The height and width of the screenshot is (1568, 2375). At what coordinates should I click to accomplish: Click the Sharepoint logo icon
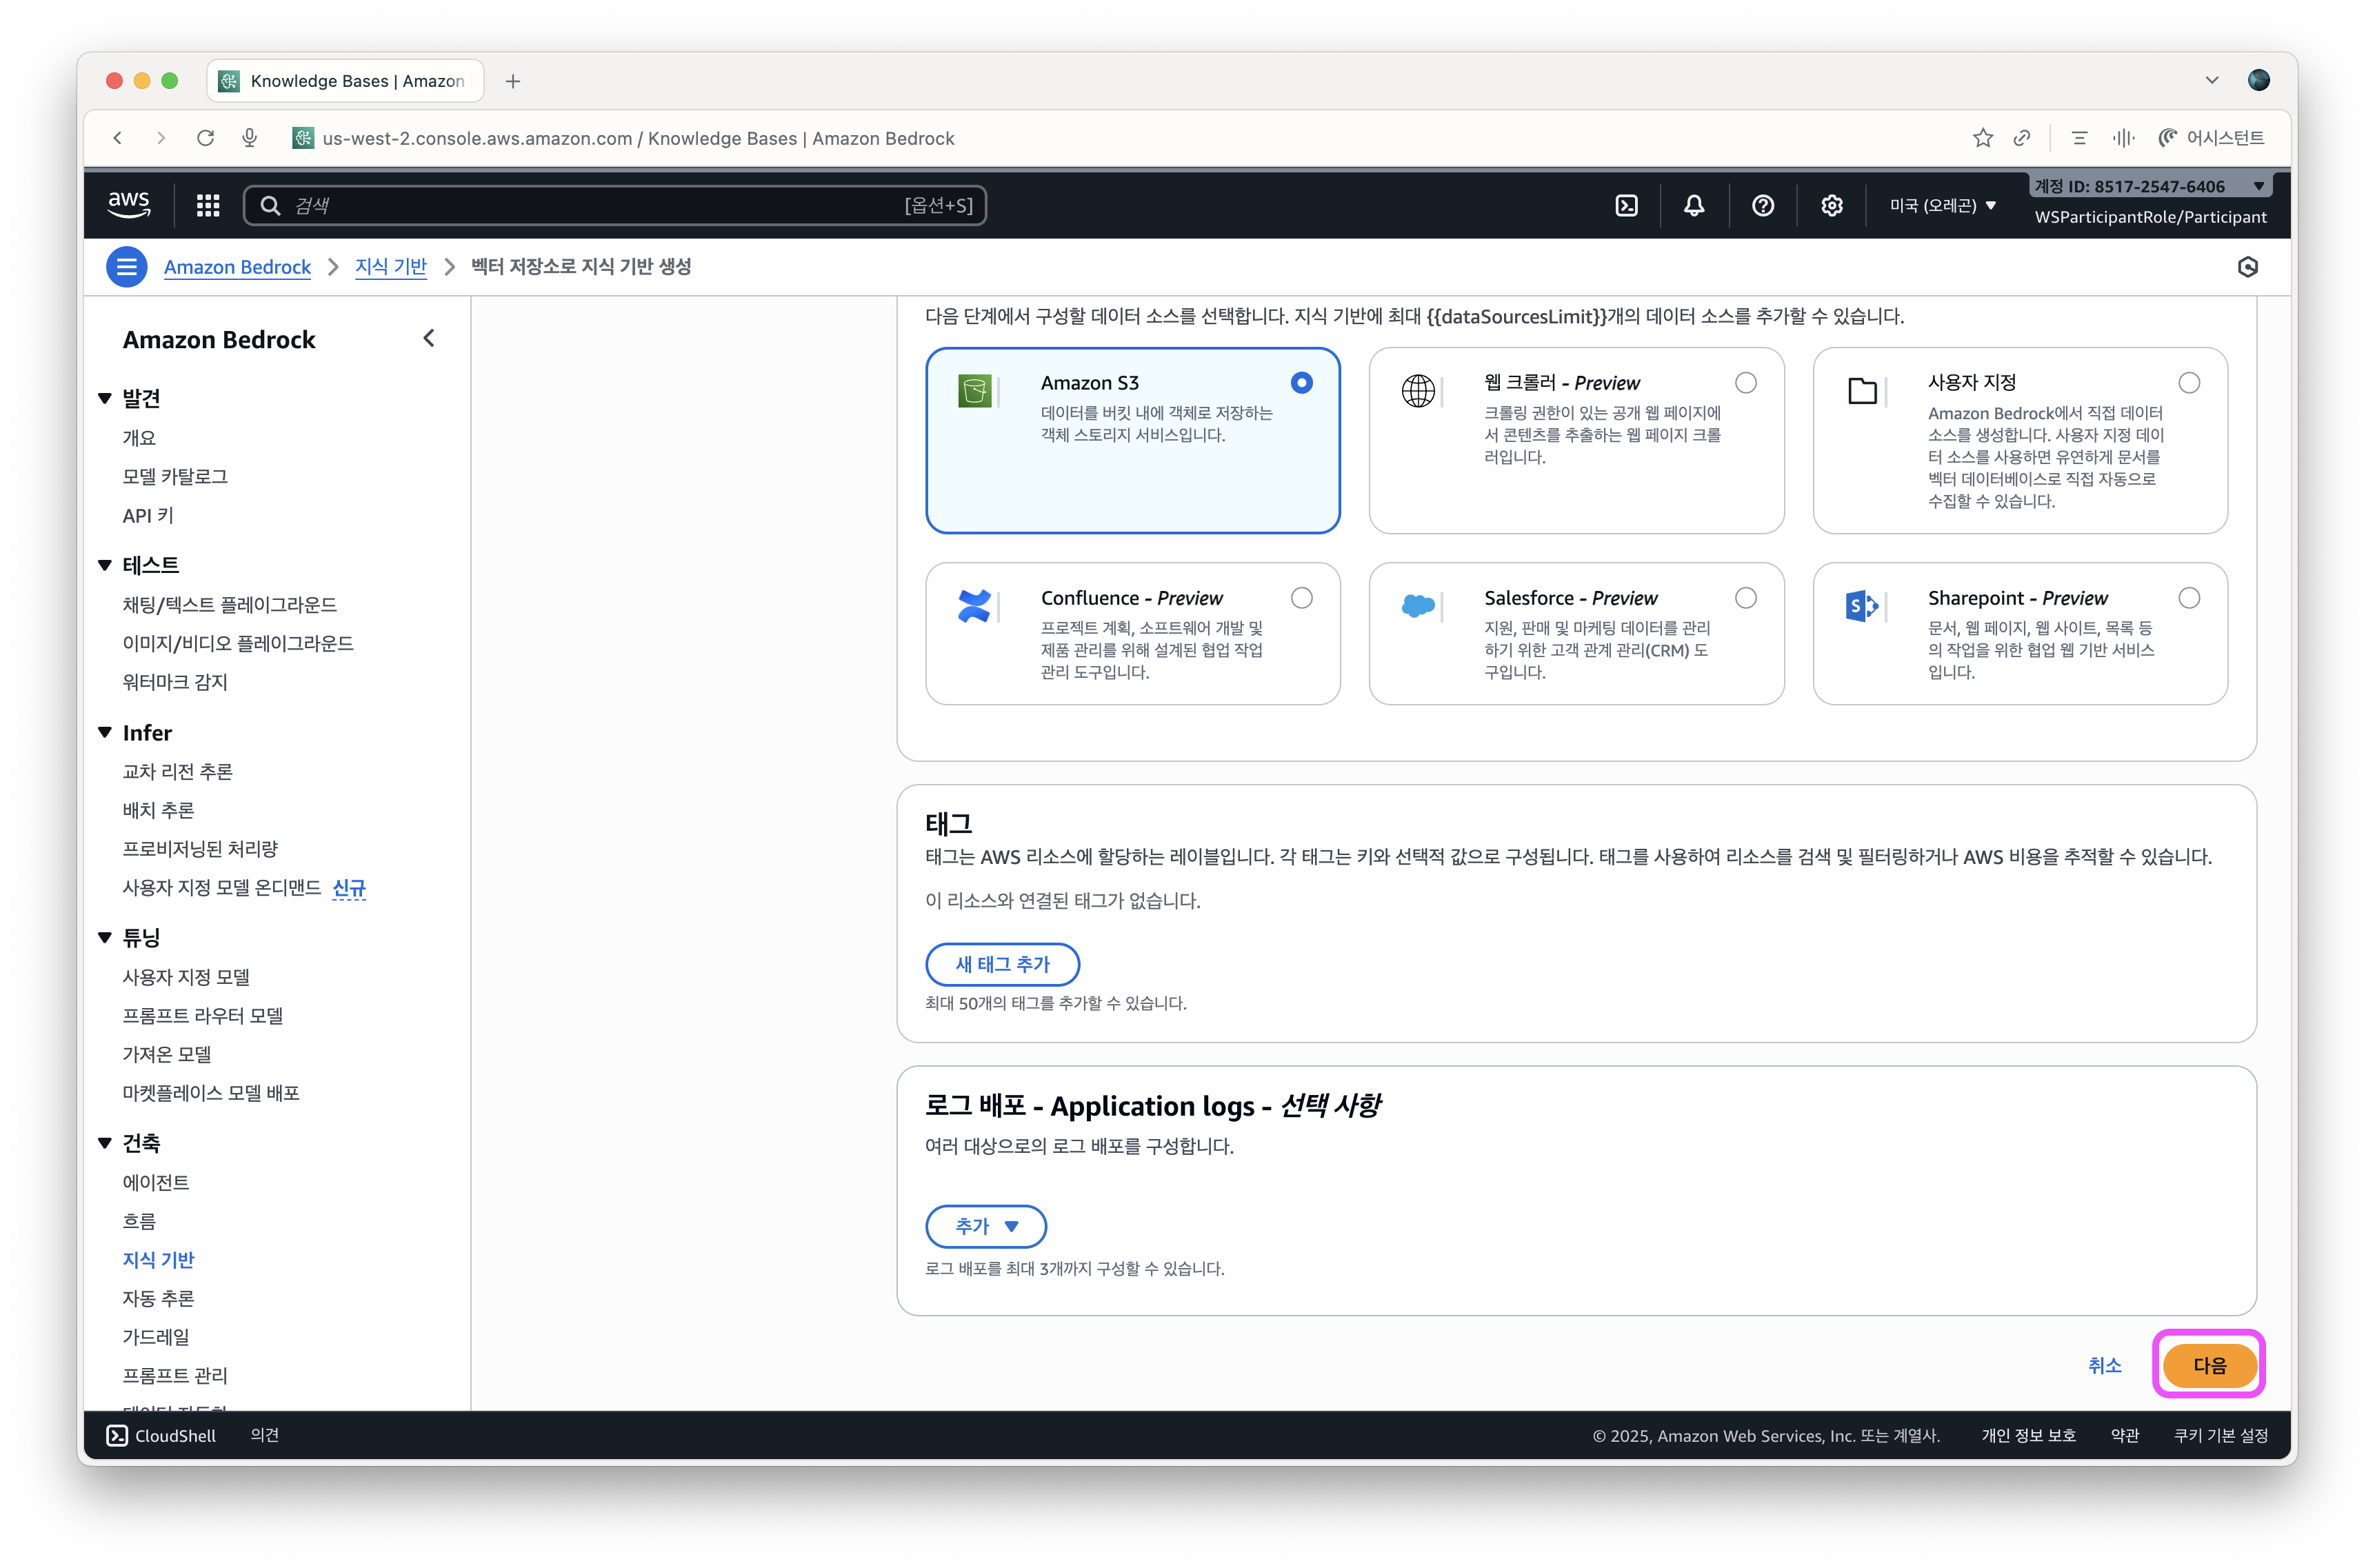[1862, 606]
